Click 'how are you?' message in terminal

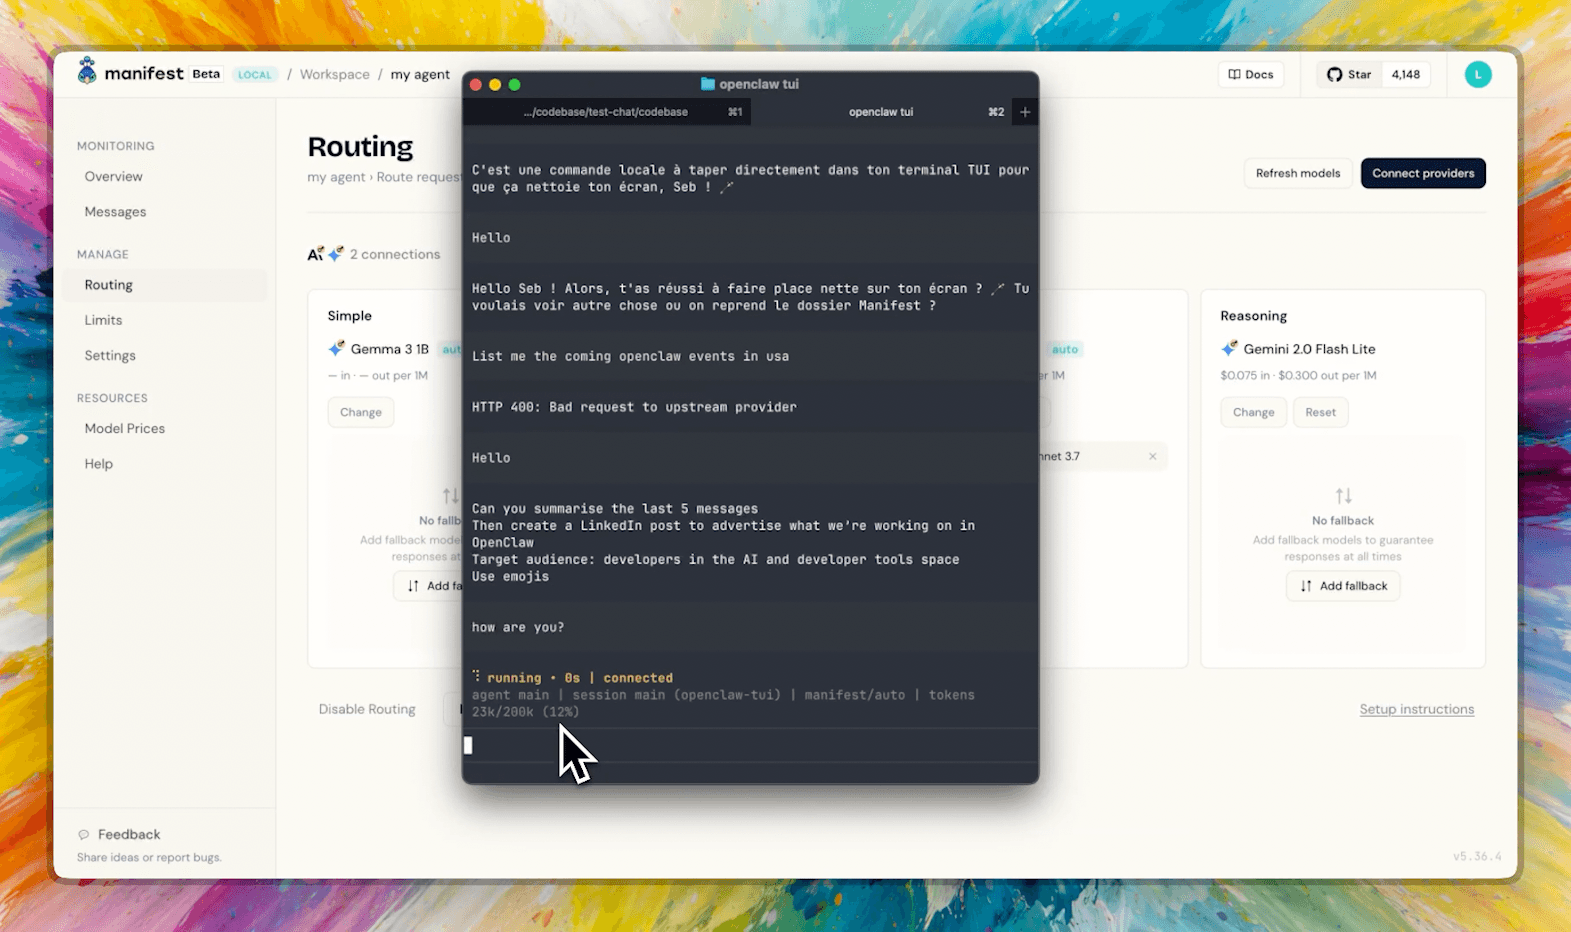click(518, 627)
